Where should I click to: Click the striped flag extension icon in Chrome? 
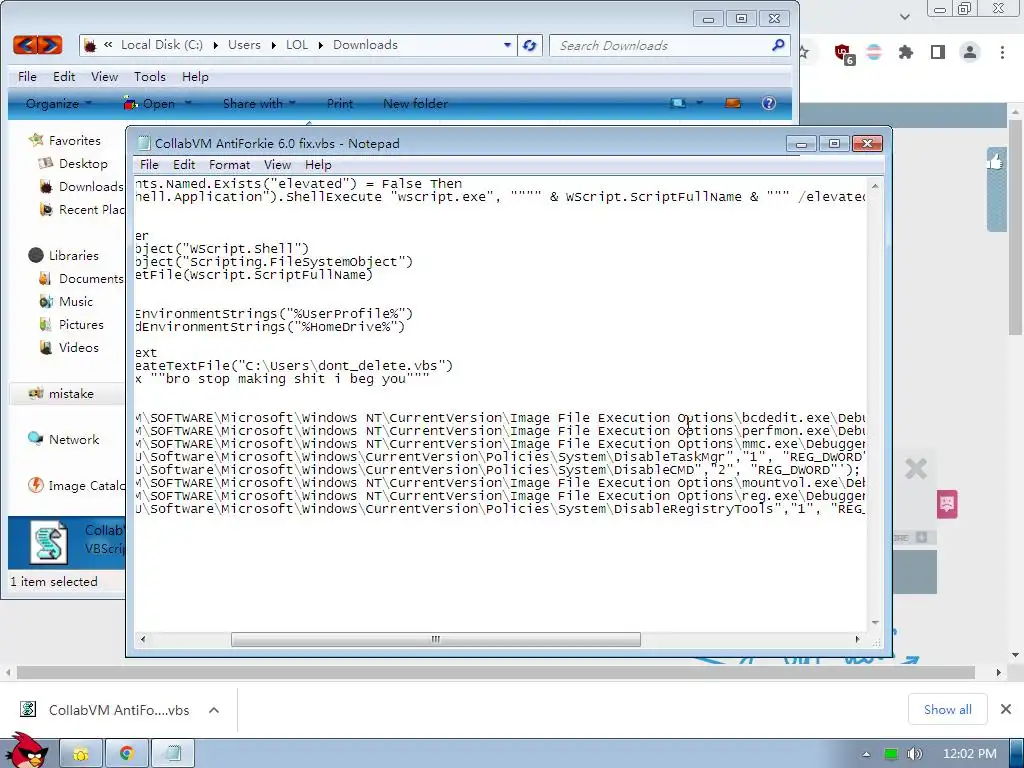[x=874, y=52]
